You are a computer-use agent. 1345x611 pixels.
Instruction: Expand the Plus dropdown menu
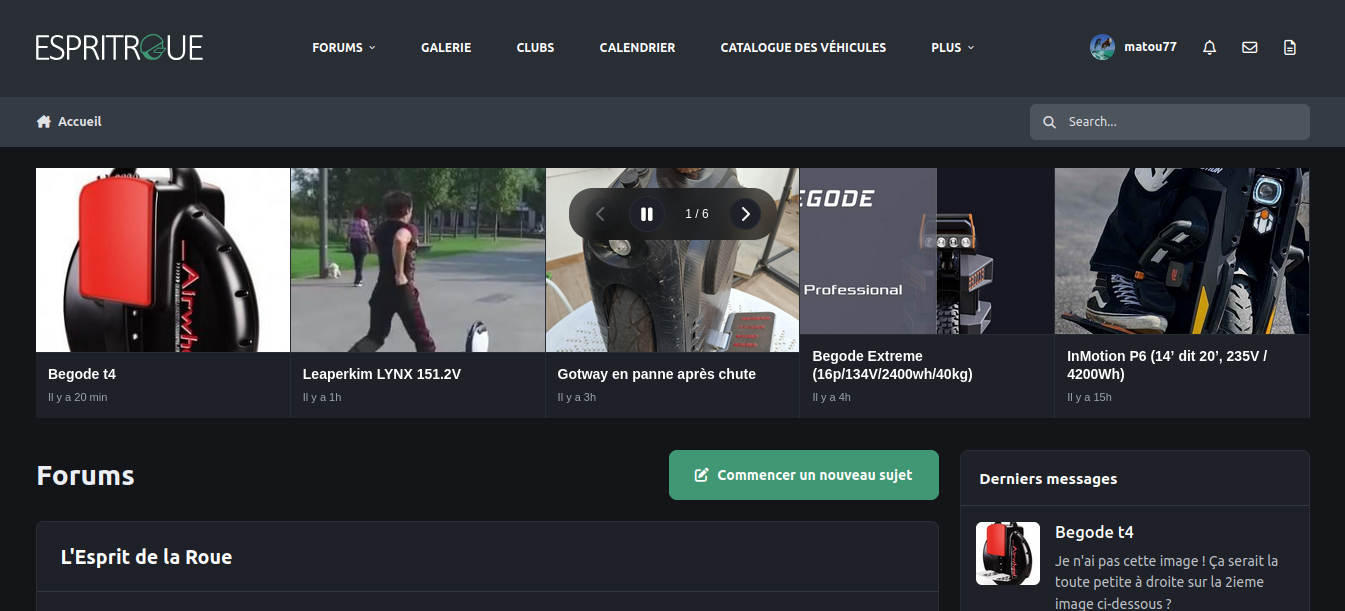click(x=952, y=47)
